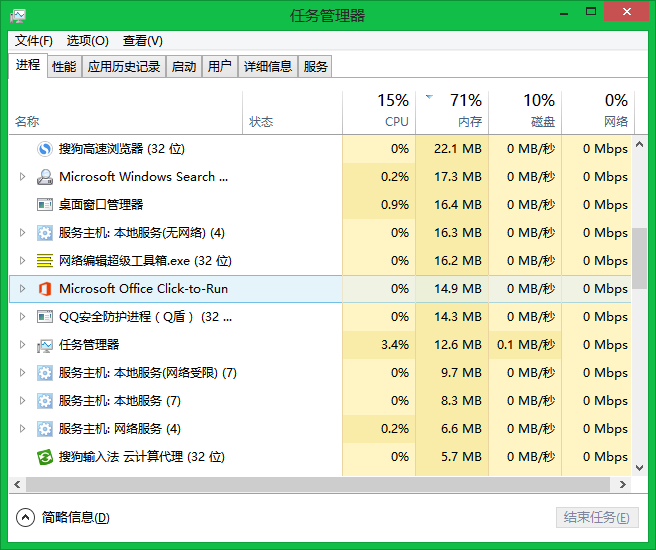656x550 pixels.
Task: Click the vertical scrollbar thumb
Action: click(x=639, y=258)
